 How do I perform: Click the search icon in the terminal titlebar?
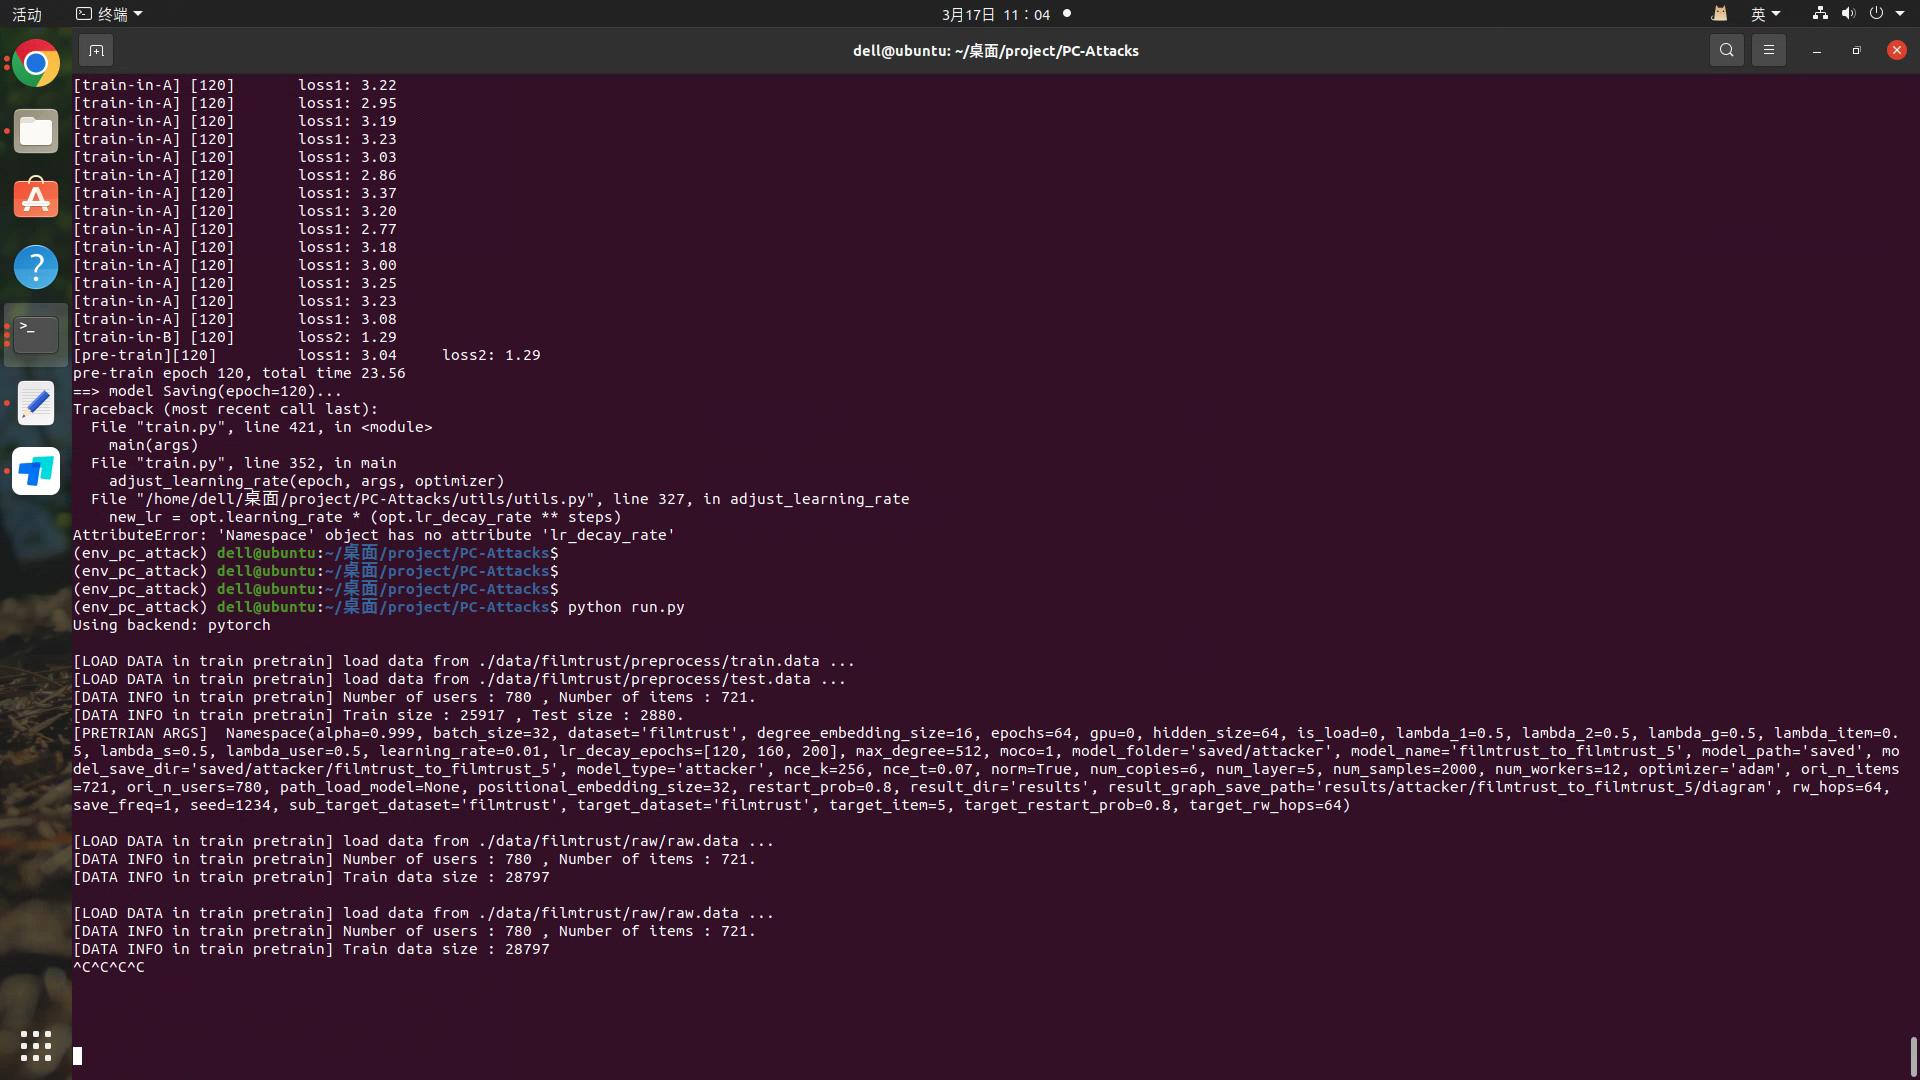pos(1726,50)
